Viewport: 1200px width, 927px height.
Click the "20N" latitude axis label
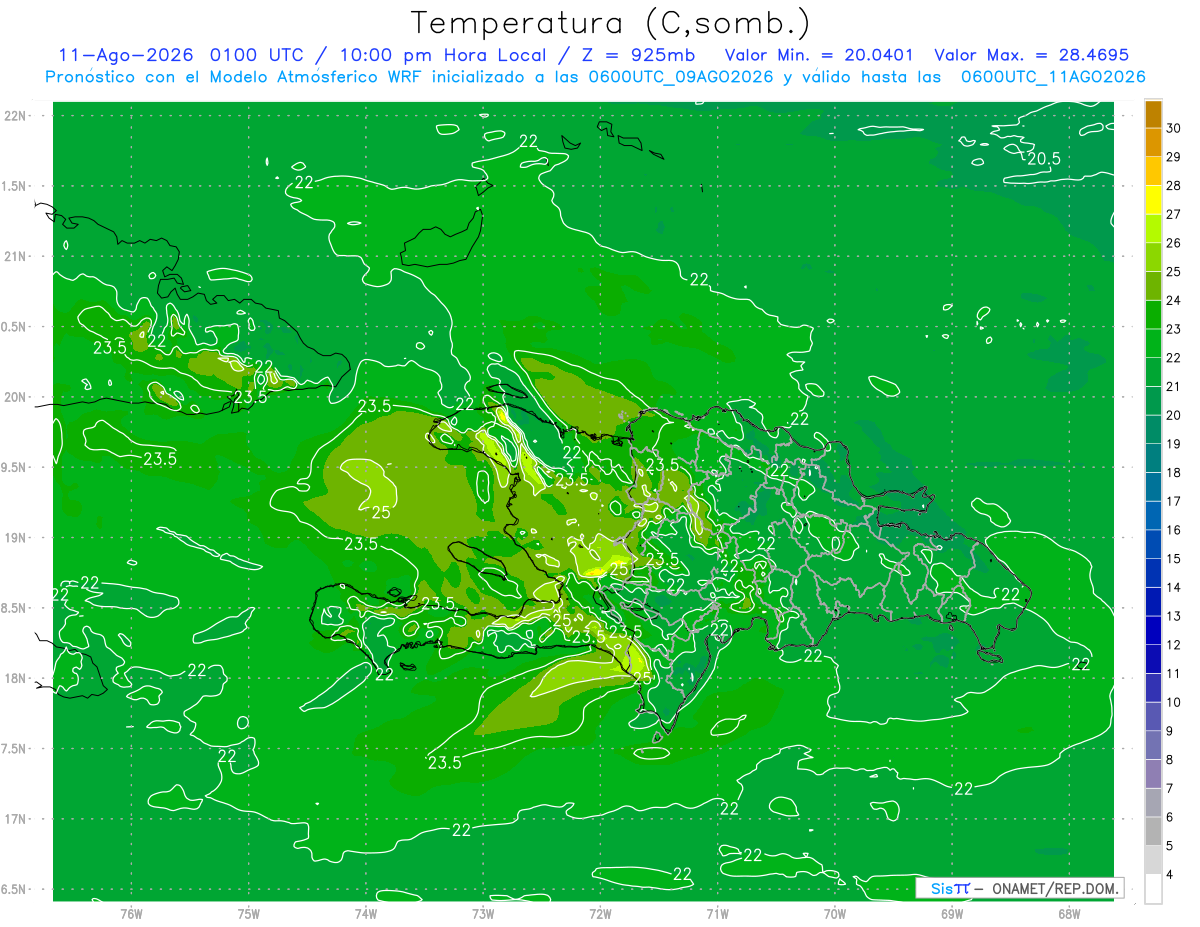(16, 397)
